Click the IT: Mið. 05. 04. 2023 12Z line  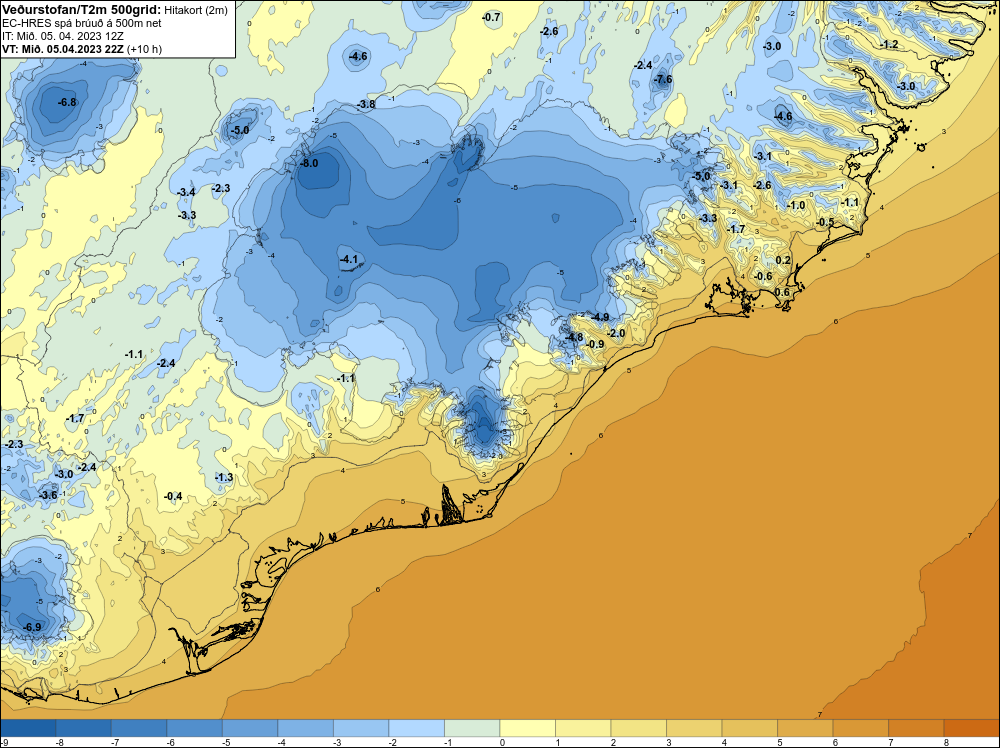65,36
